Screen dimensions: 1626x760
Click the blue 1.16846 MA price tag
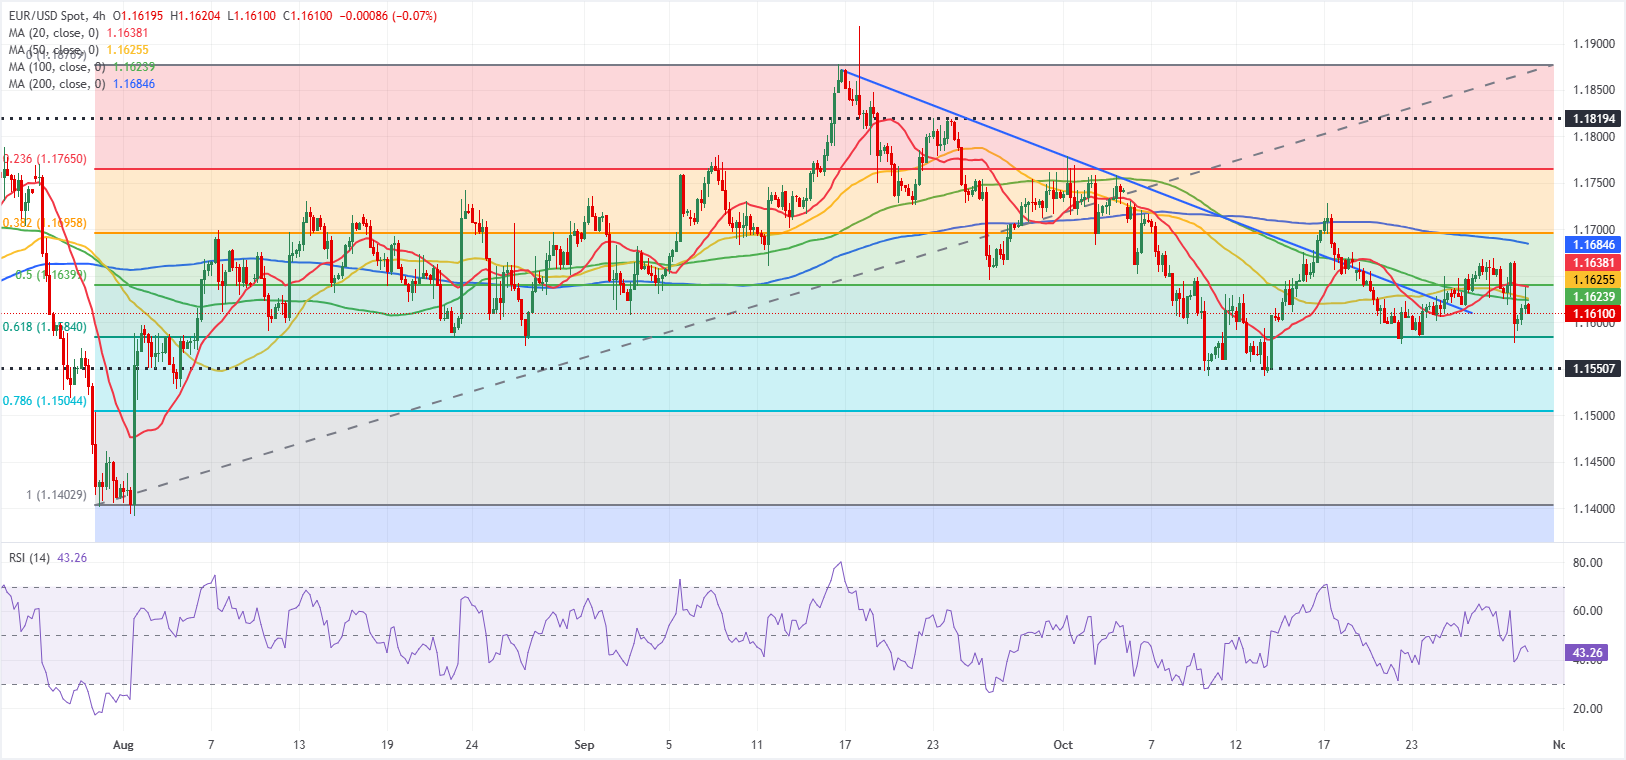1593,245
